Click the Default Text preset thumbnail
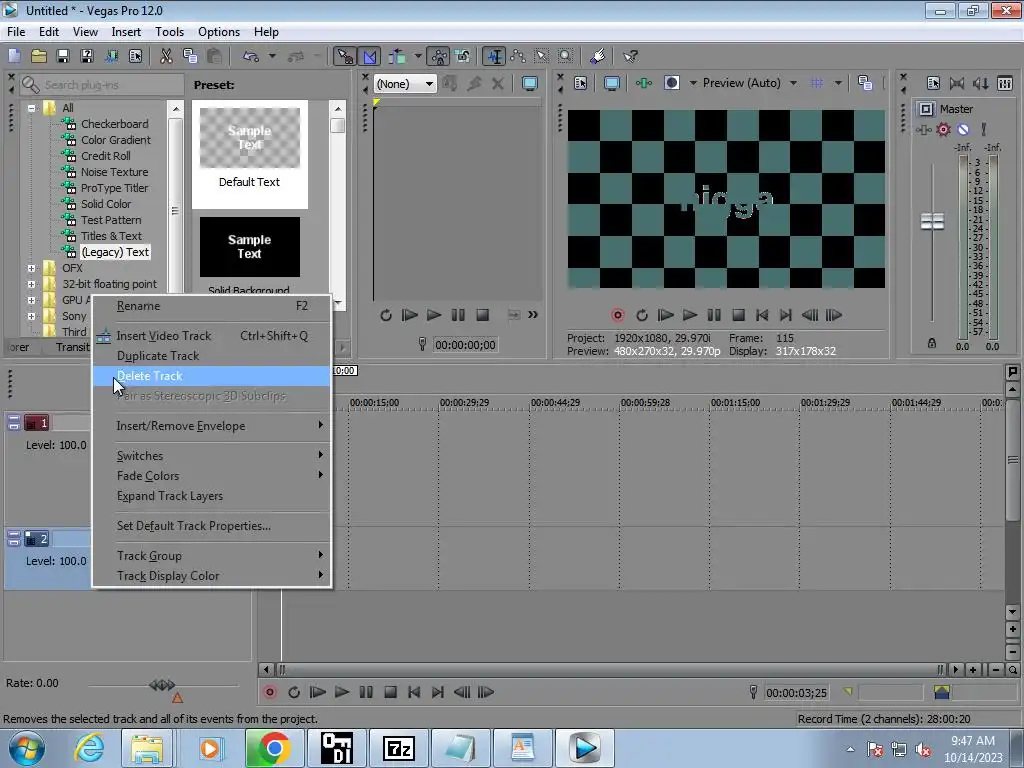 point(249,138)
